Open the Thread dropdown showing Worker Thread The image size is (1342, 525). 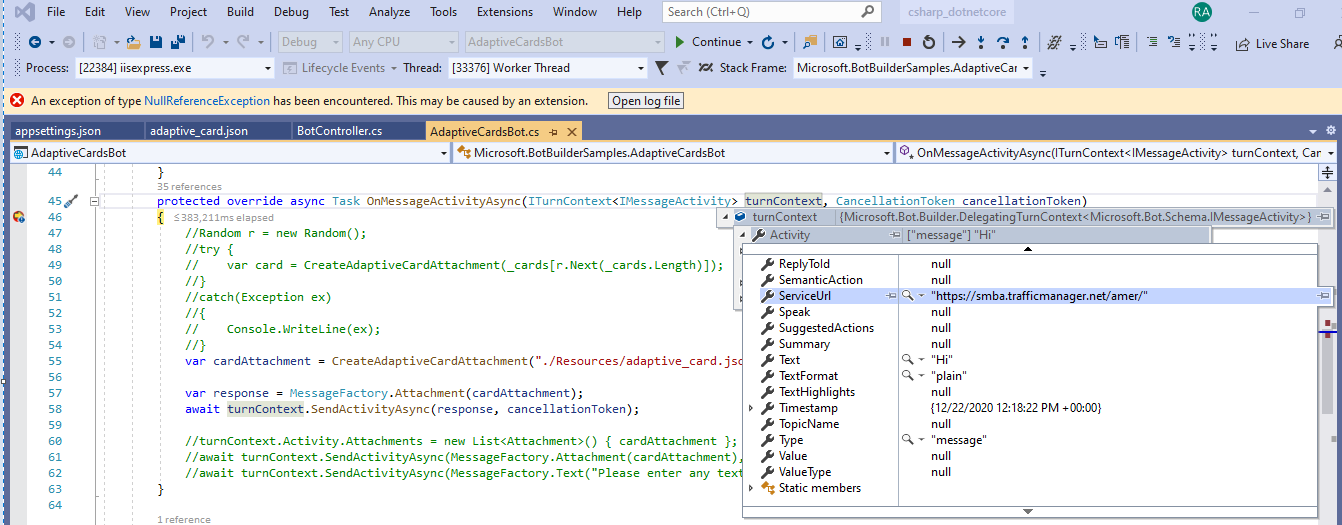coord(641,68)
